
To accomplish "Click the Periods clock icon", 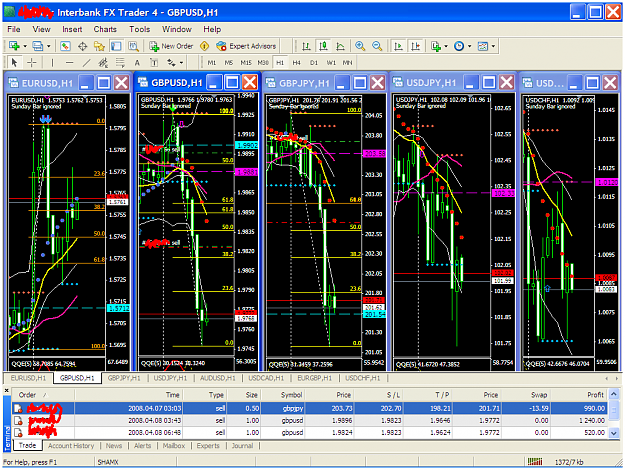I will (x=459, y=46).
